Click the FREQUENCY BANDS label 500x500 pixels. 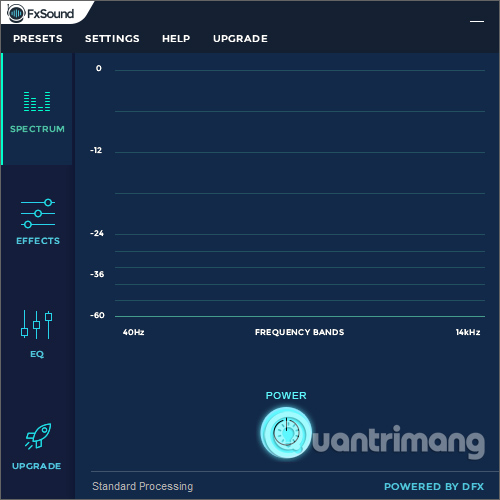click(x=299, y=332)
